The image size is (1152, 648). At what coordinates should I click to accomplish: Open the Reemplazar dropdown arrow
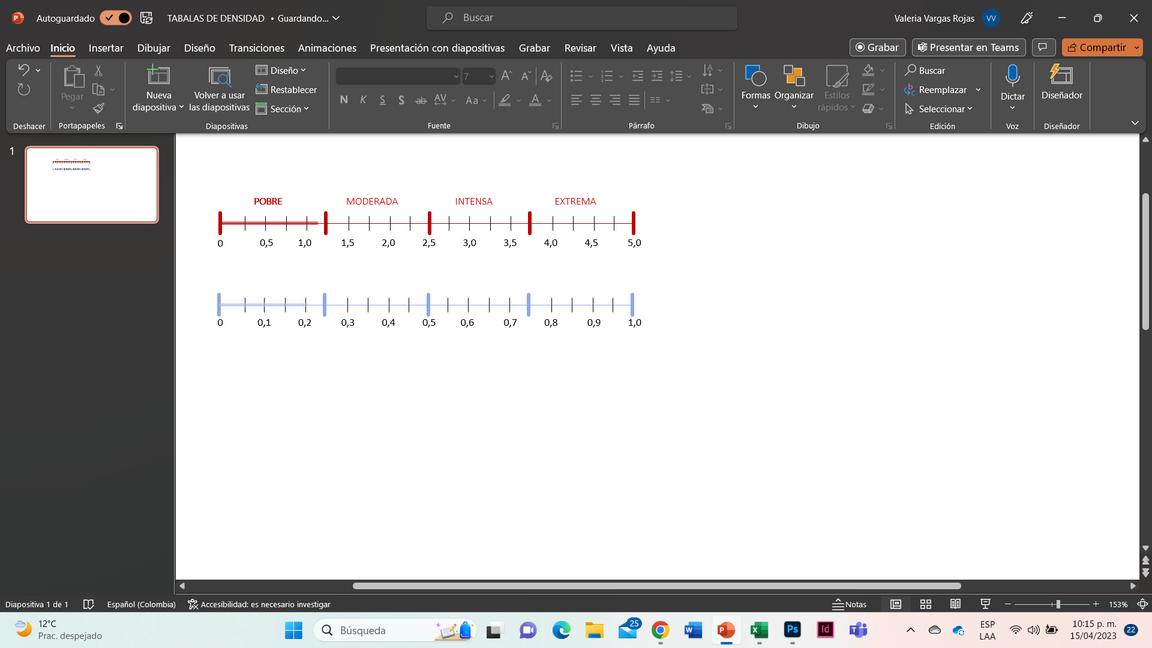(978, 90)
